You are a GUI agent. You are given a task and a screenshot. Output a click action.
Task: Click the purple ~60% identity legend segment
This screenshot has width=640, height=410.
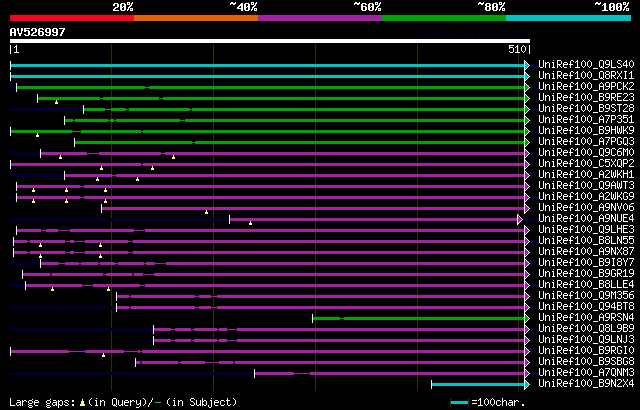(x=320, y=18)
